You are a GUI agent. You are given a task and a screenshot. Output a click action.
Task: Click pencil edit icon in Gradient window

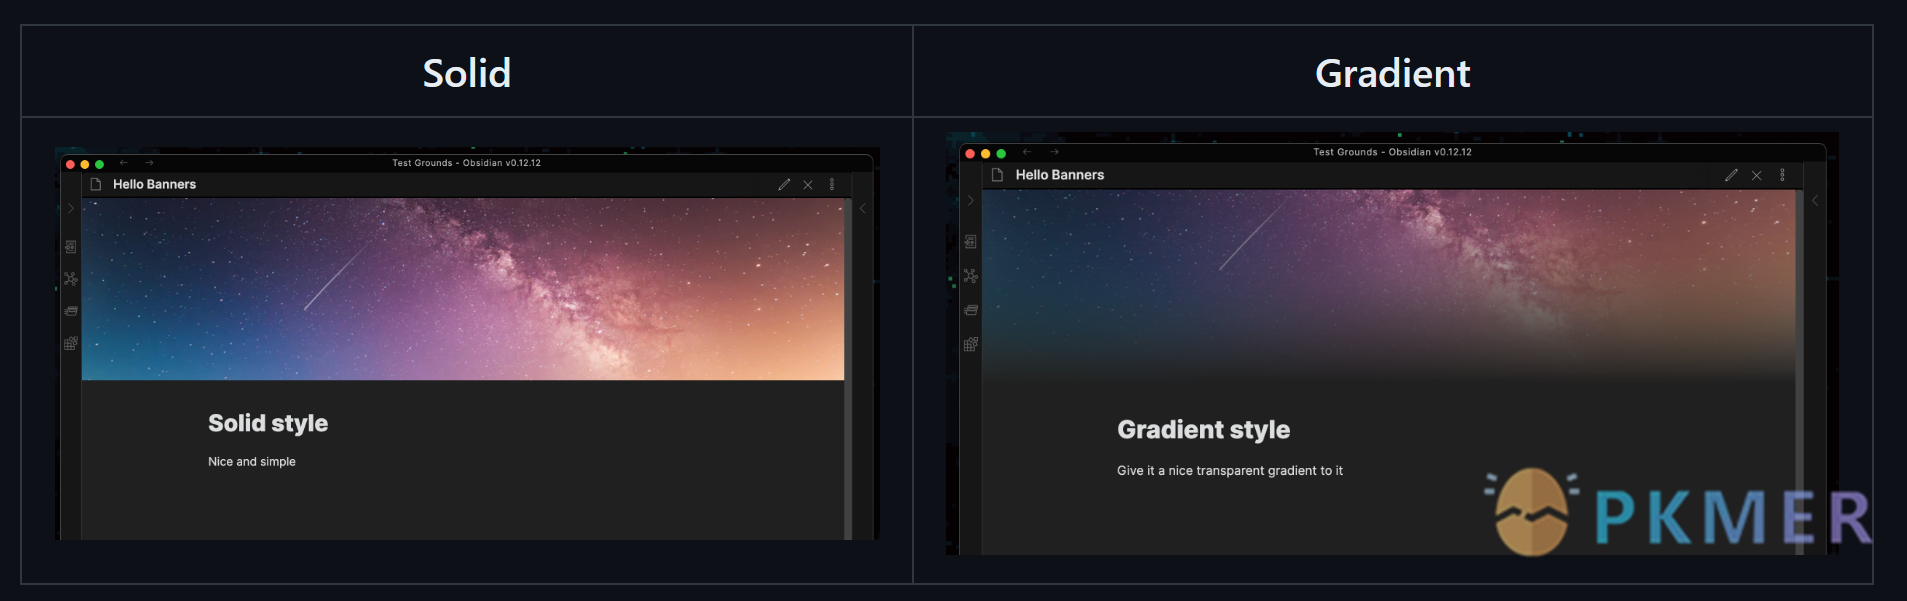coord(1731,175)
